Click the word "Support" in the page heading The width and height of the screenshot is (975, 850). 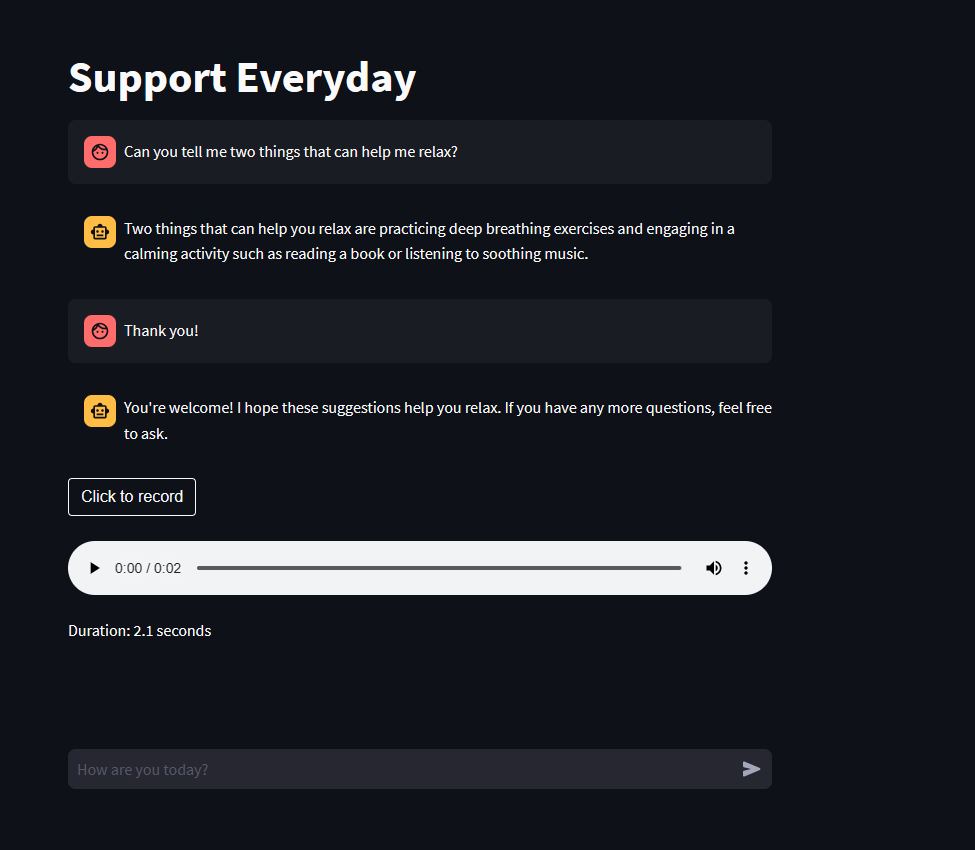tap(147, 78)
